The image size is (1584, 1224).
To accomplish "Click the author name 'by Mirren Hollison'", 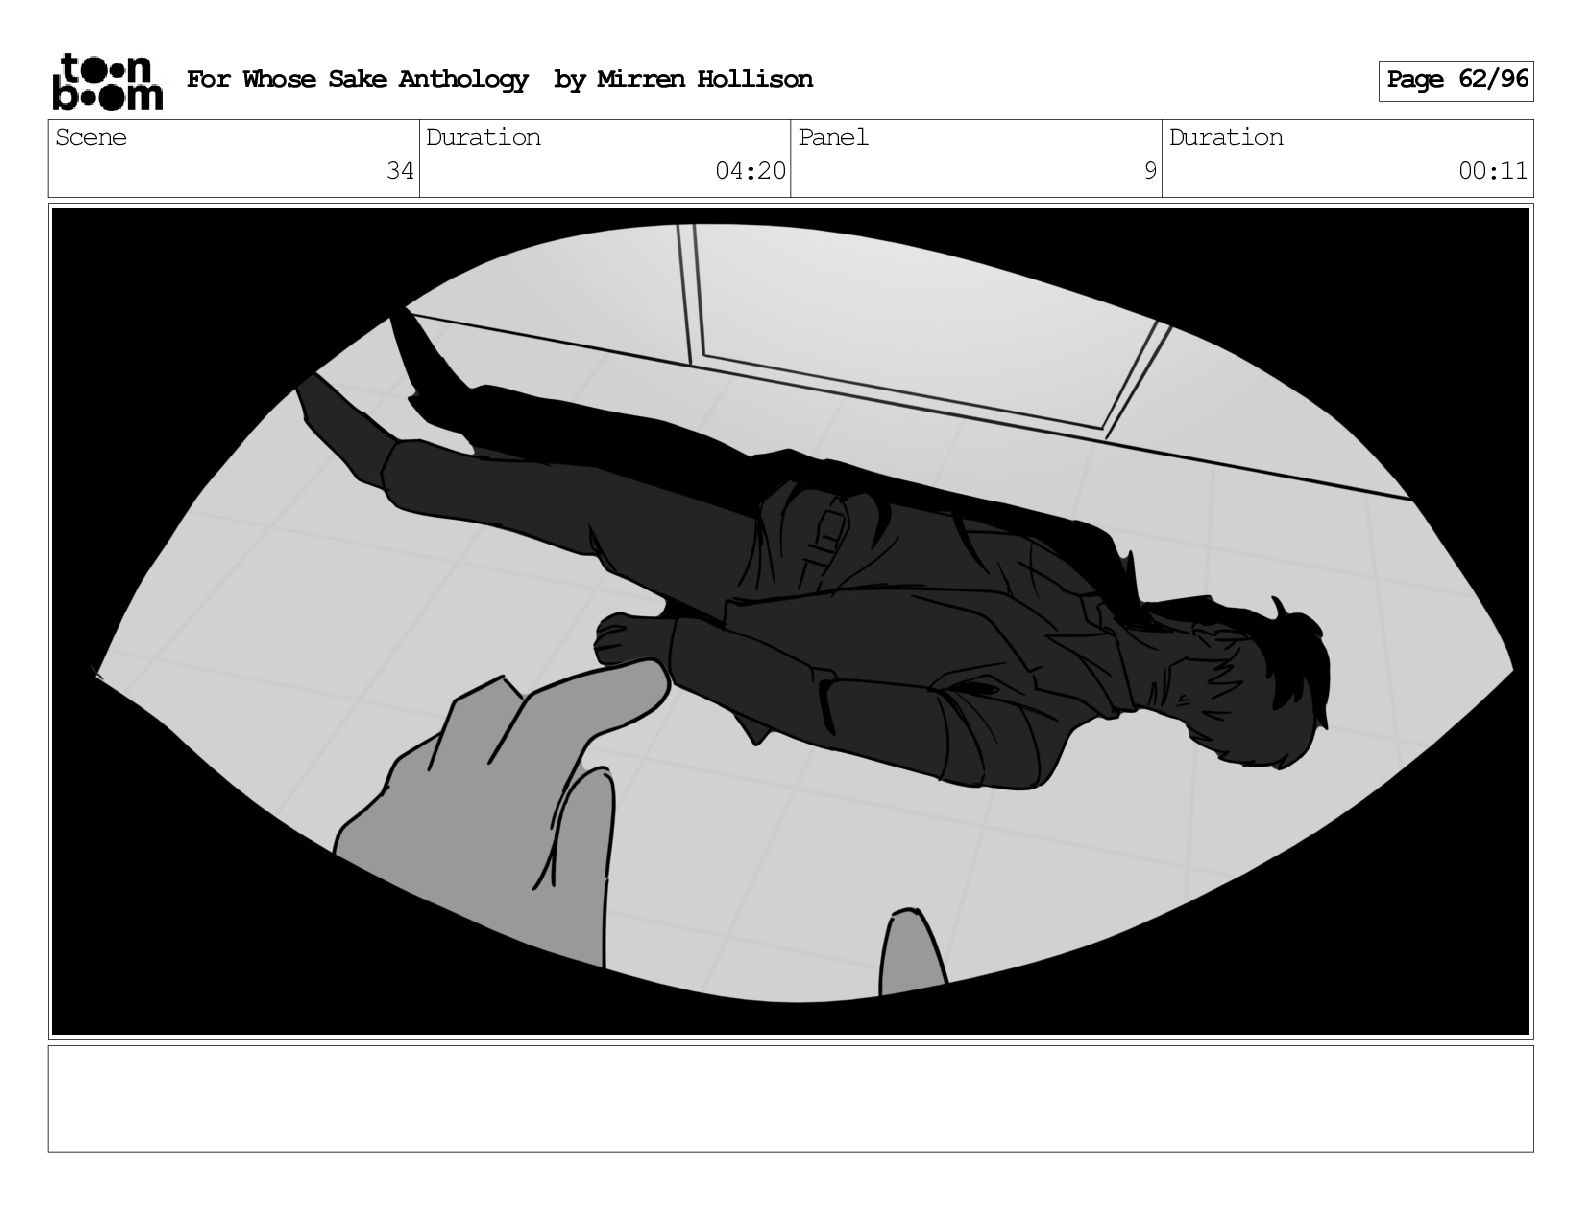I will (684, 80).
